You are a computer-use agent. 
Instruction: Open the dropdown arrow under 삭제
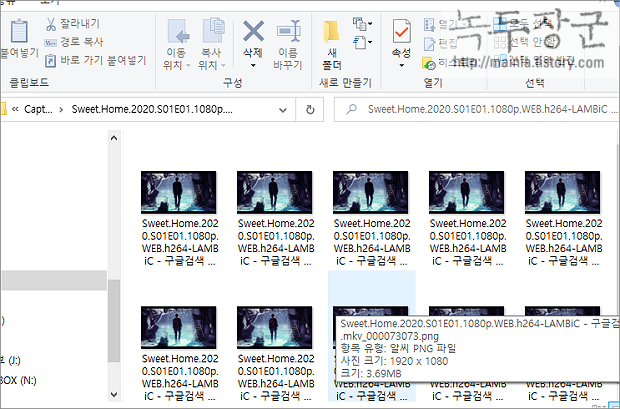(253, 66)
